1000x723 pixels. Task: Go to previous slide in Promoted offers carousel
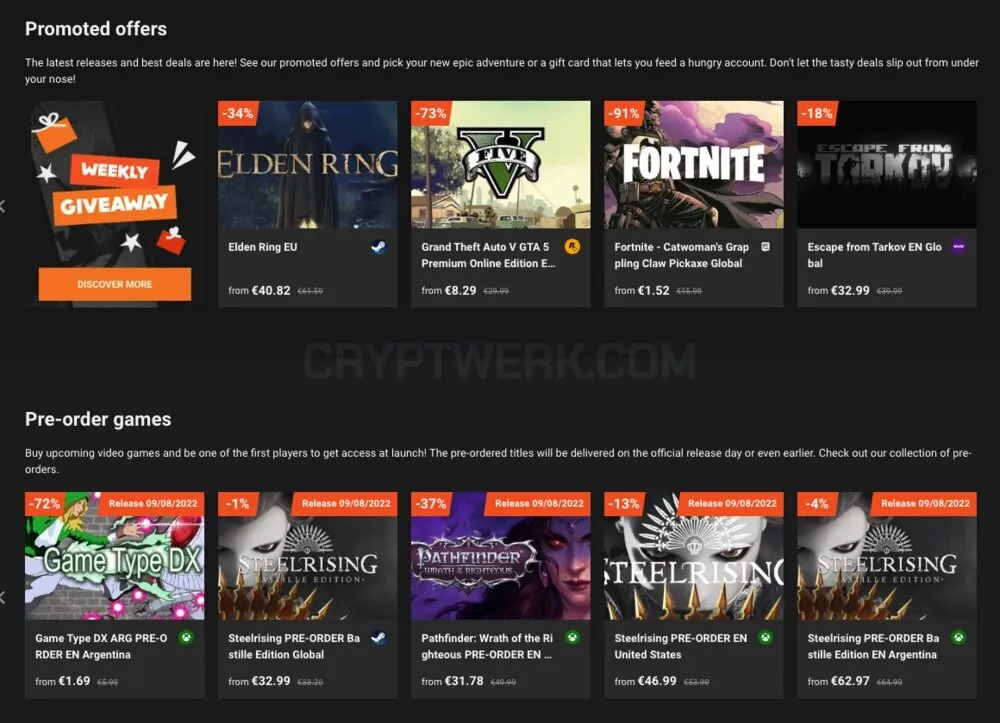click(x=3, y=206)
